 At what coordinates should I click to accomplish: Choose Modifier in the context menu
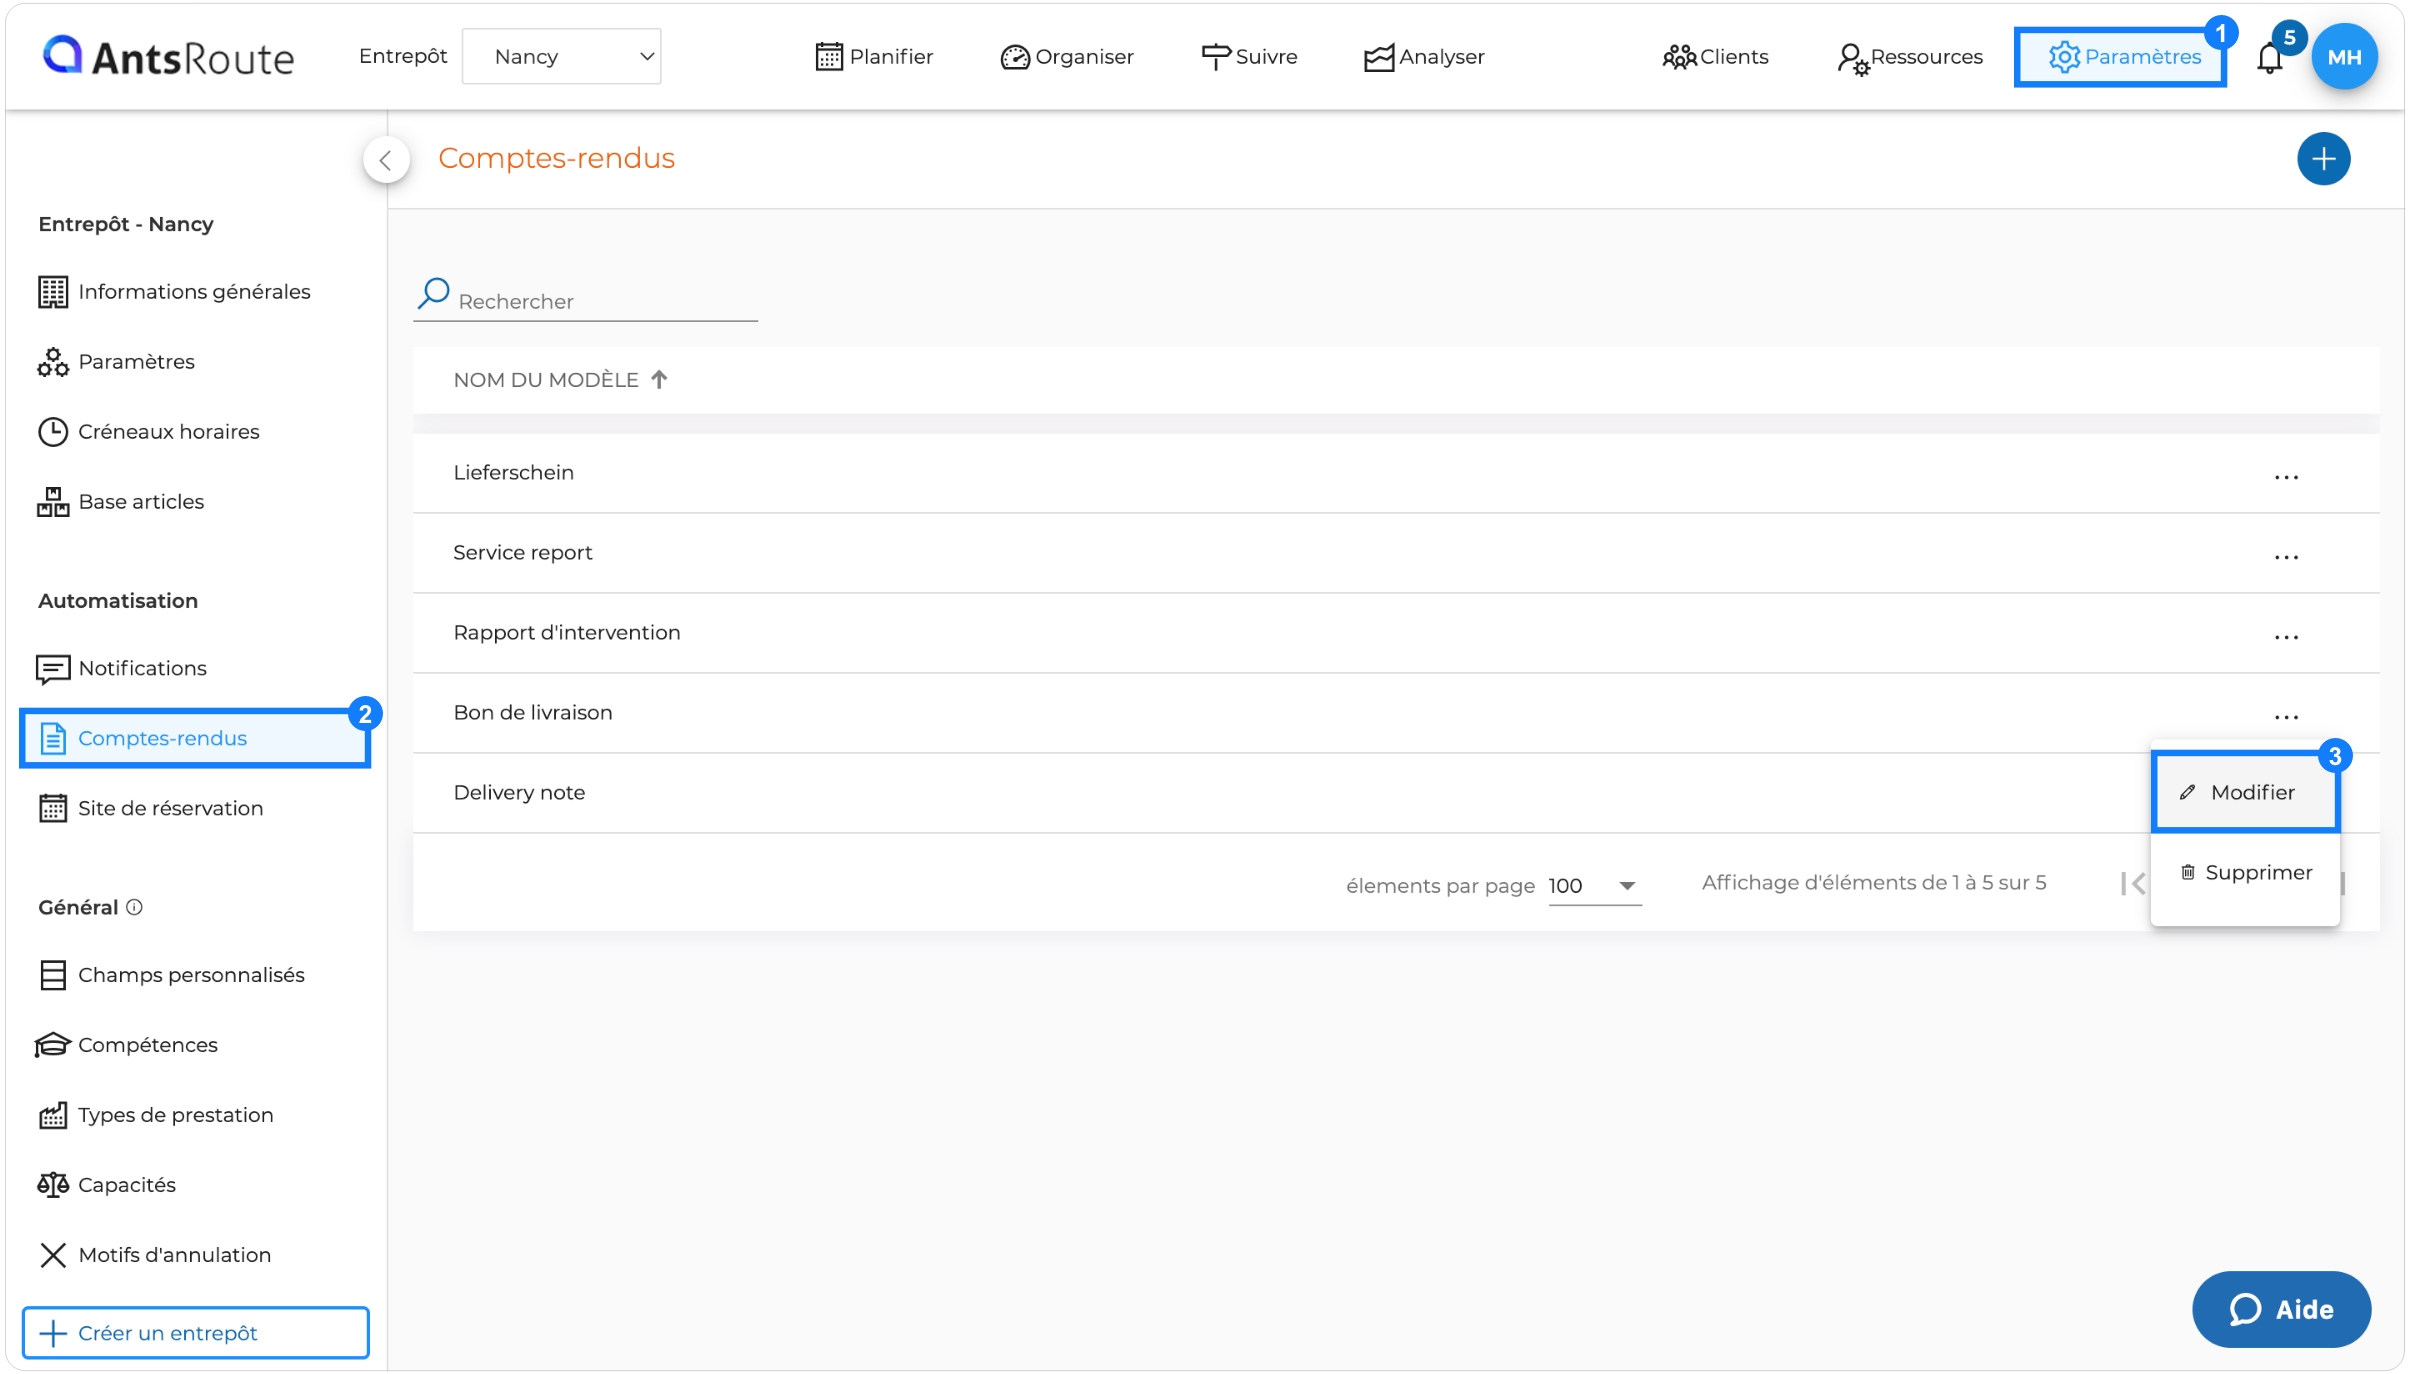[2245, 792]
